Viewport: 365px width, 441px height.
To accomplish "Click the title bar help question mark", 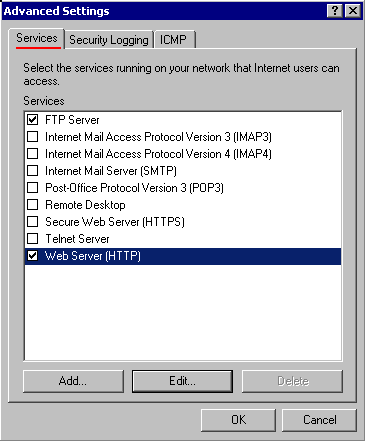I will (x=335, y=11).
